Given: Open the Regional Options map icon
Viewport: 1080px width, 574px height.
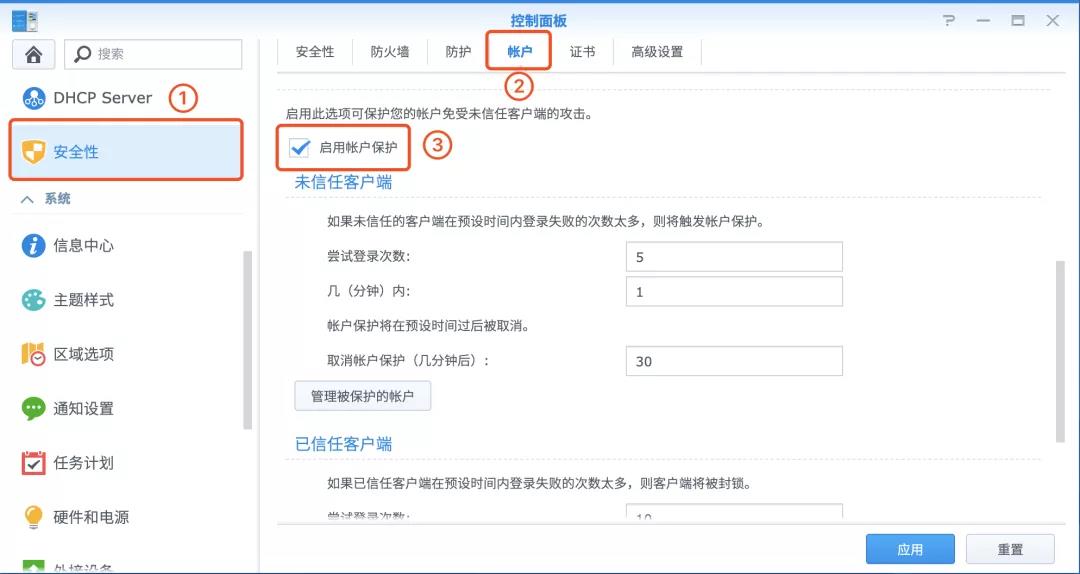Looking at the screenshot, I should point(33,354).
